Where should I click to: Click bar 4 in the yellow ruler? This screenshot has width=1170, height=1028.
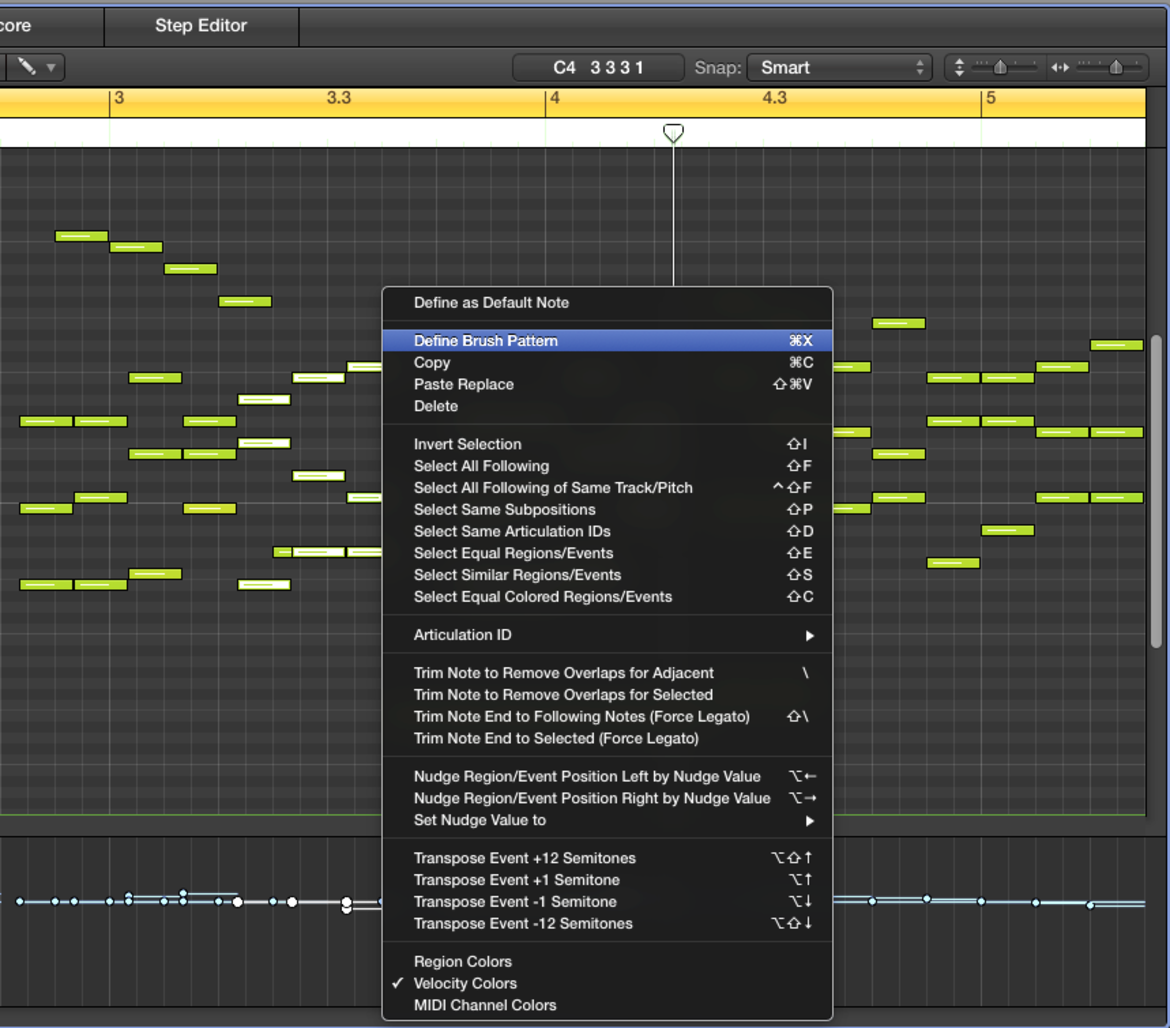click(554, 98)
